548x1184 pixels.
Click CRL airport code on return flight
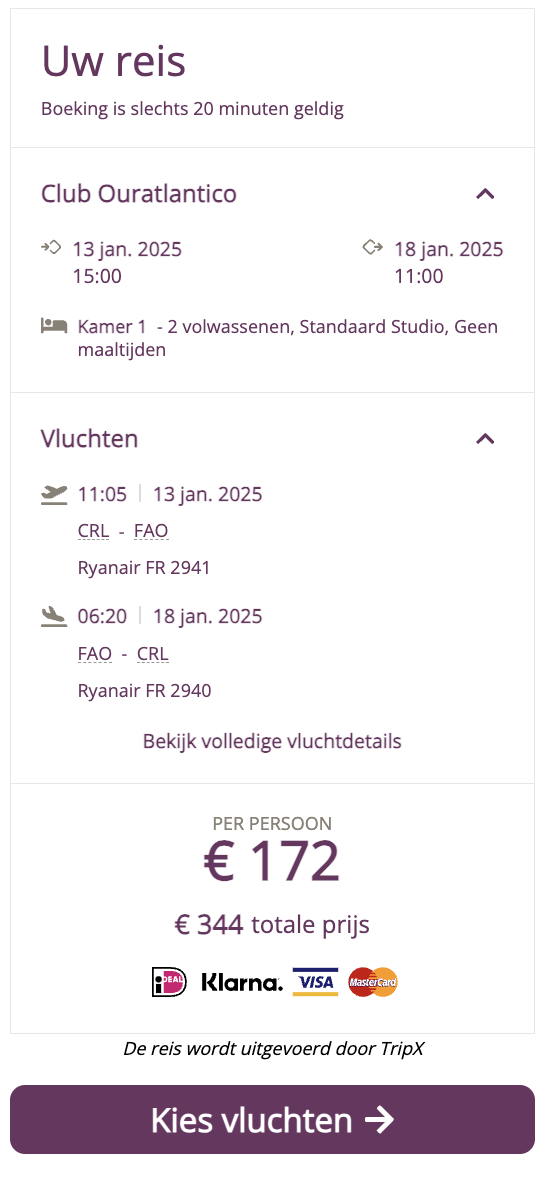point(153,653)
